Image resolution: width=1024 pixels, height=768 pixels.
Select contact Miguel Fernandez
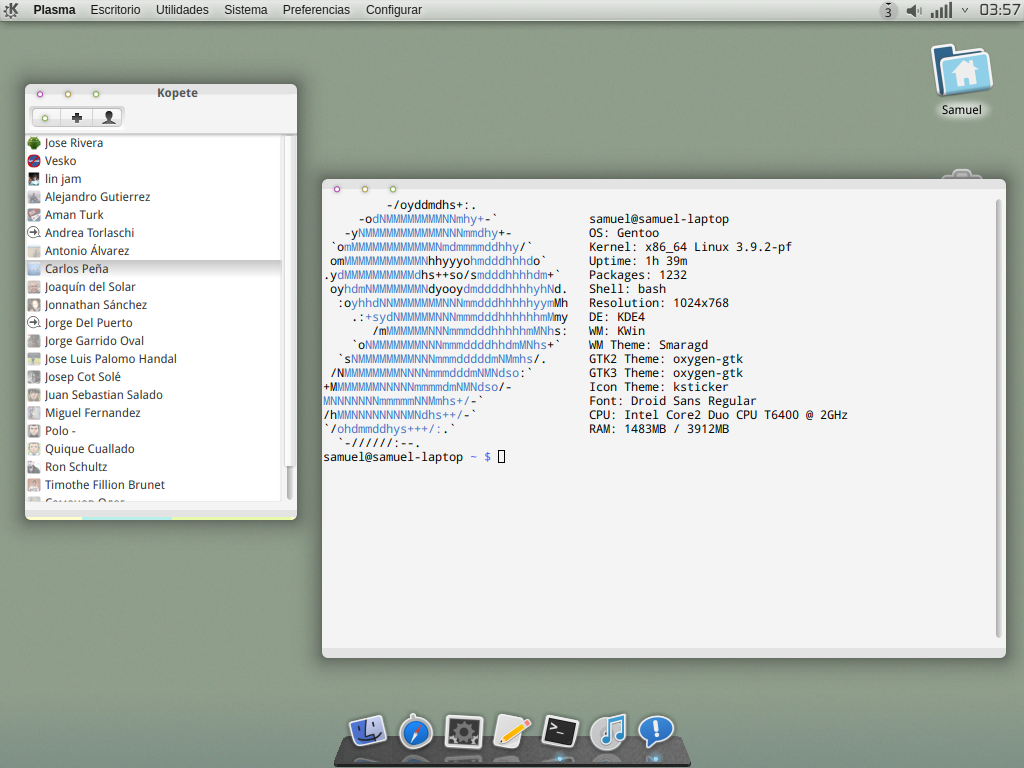pyautogui.click(x=153, y=413)
